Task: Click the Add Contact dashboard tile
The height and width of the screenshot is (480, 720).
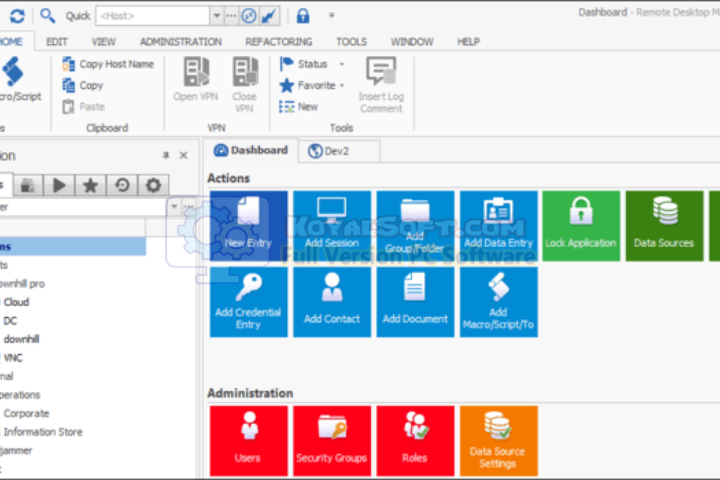Action: tap(332, 302)
